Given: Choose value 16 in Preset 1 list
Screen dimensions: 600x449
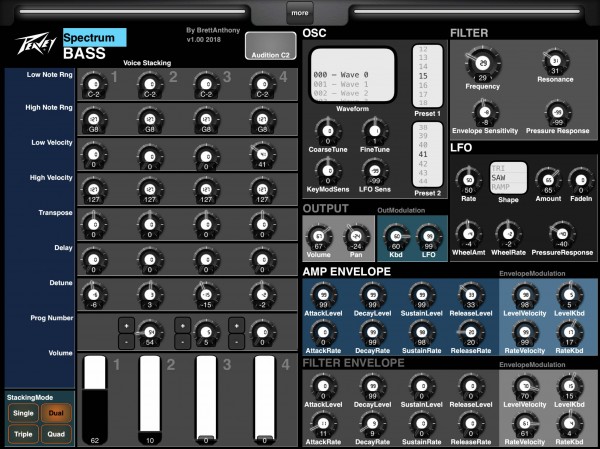Looking at the screenshot, I should coord(423,85).
